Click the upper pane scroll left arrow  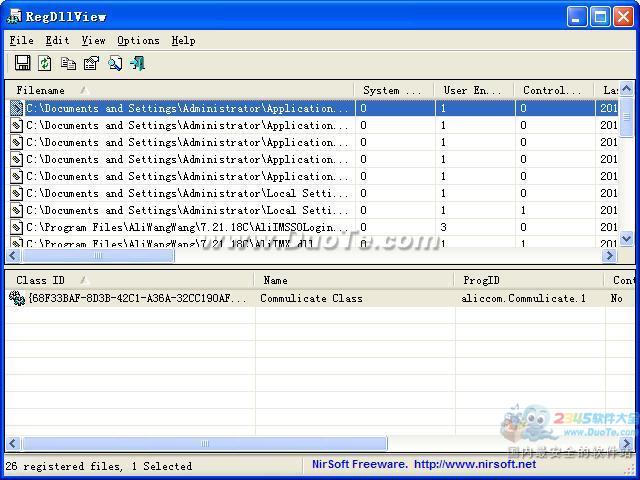point(13,256)
